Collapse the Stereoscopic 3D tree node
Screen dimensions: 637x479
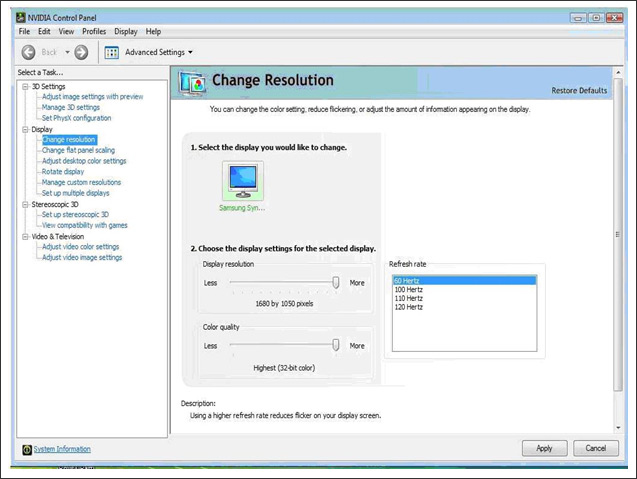(24, 204)
